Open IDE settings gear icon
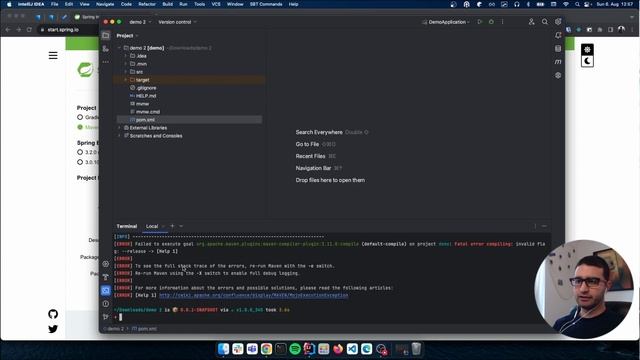The width and height of the screenshot is (640, 360). pyautogui.click(x=558, y=22)
